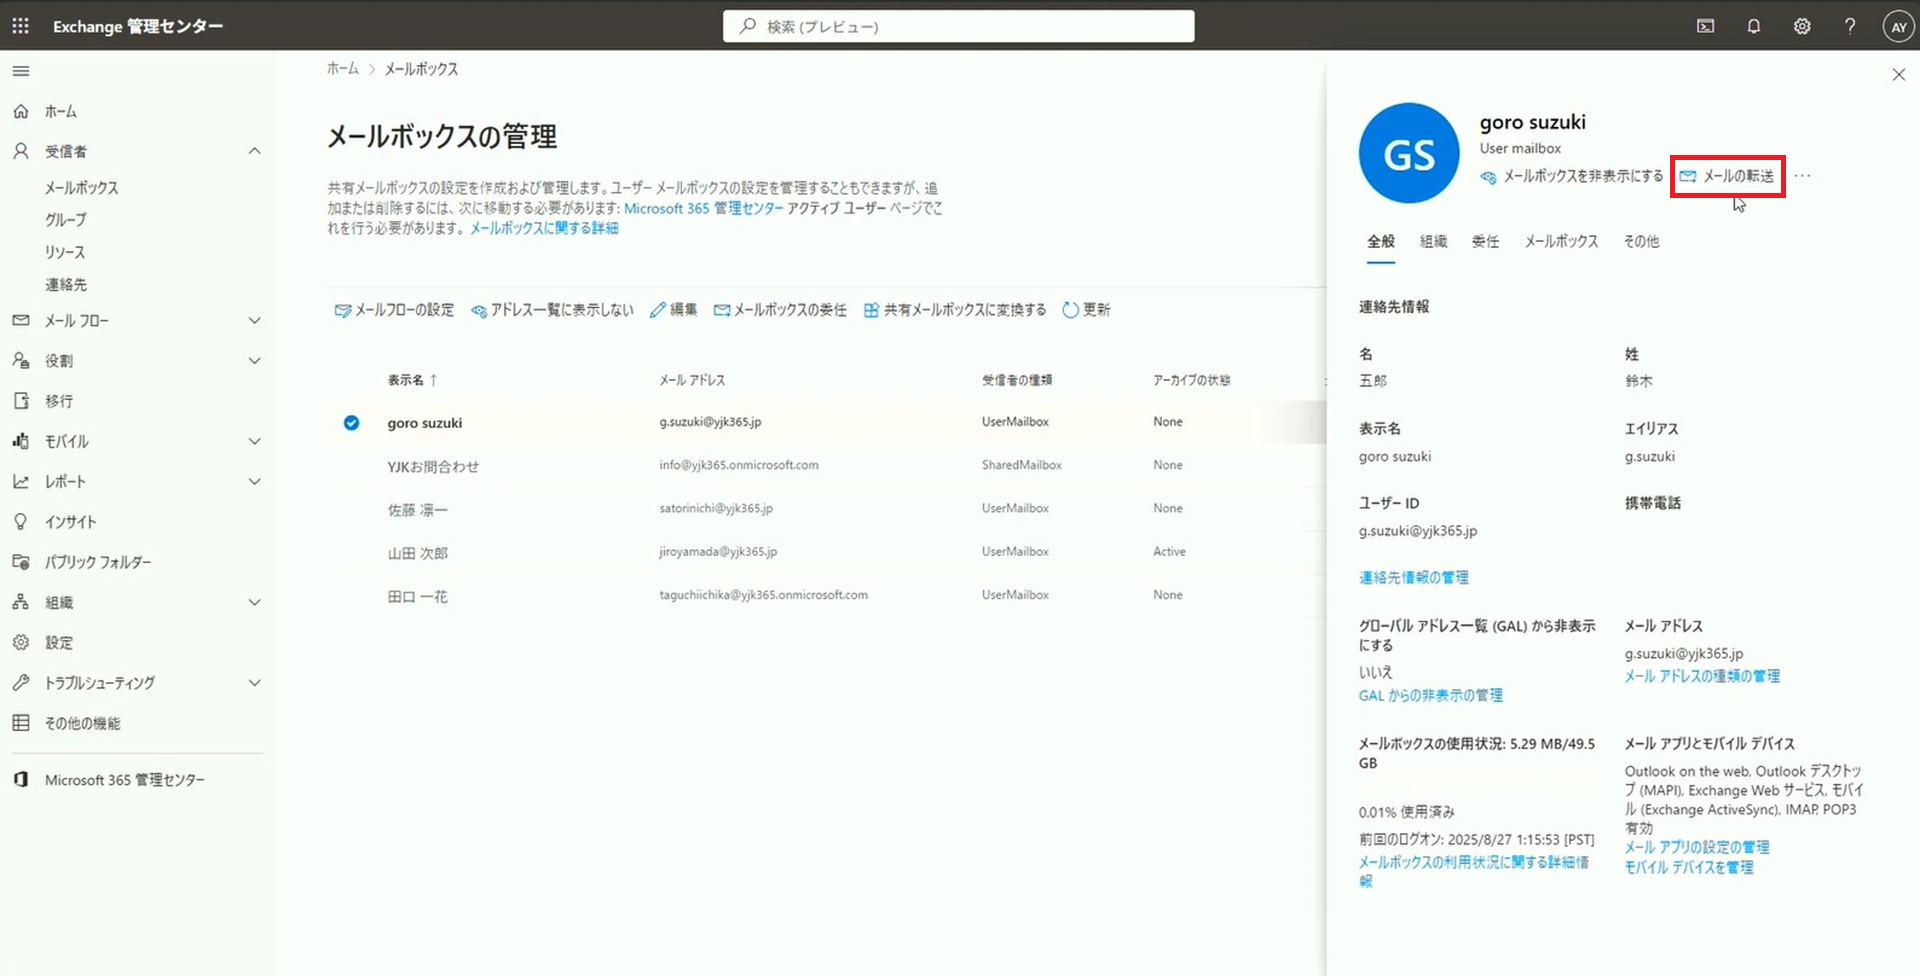
Task: Select the 山田 次郎 mailbox row
Action: [x=418, y=553]
